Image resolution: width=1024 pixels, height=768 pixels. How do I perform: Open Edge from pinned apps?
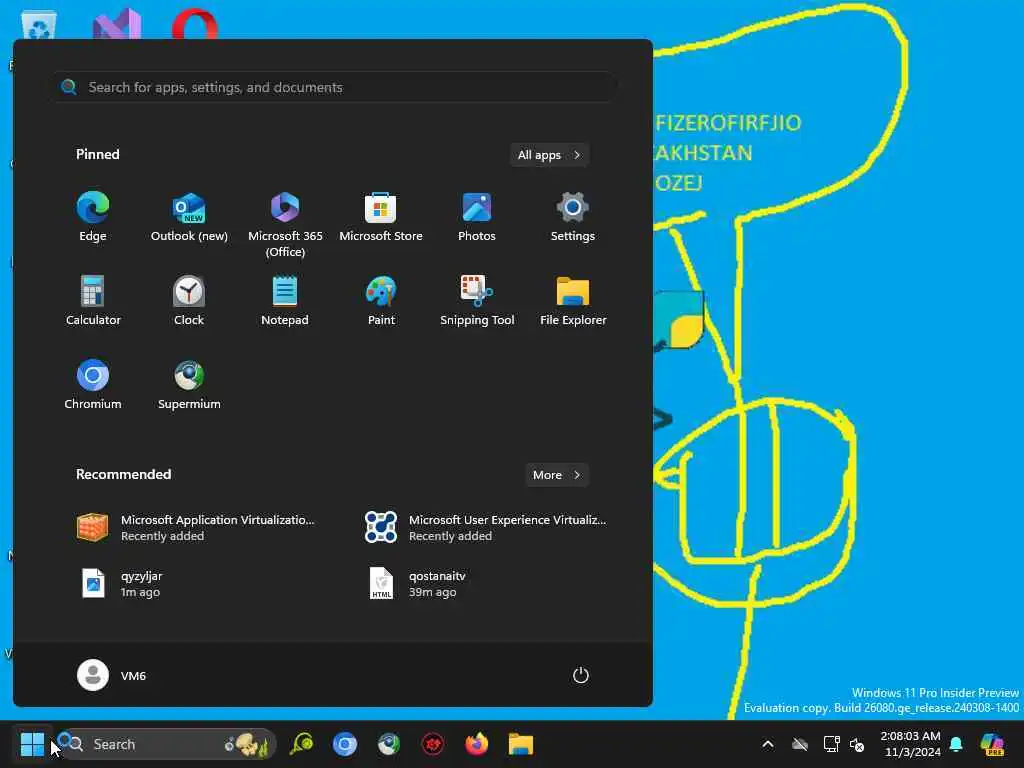(x=93, y=217)
